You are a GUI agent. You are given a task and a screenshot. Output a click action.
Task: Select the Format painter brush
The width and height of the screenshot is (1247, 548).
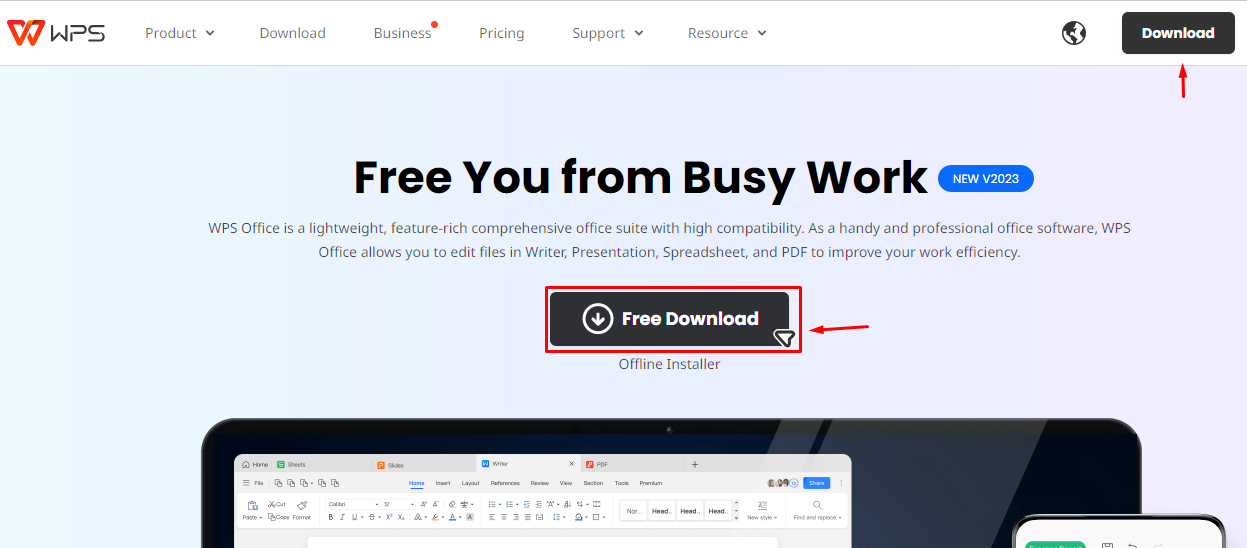click(x=302, y=505)
